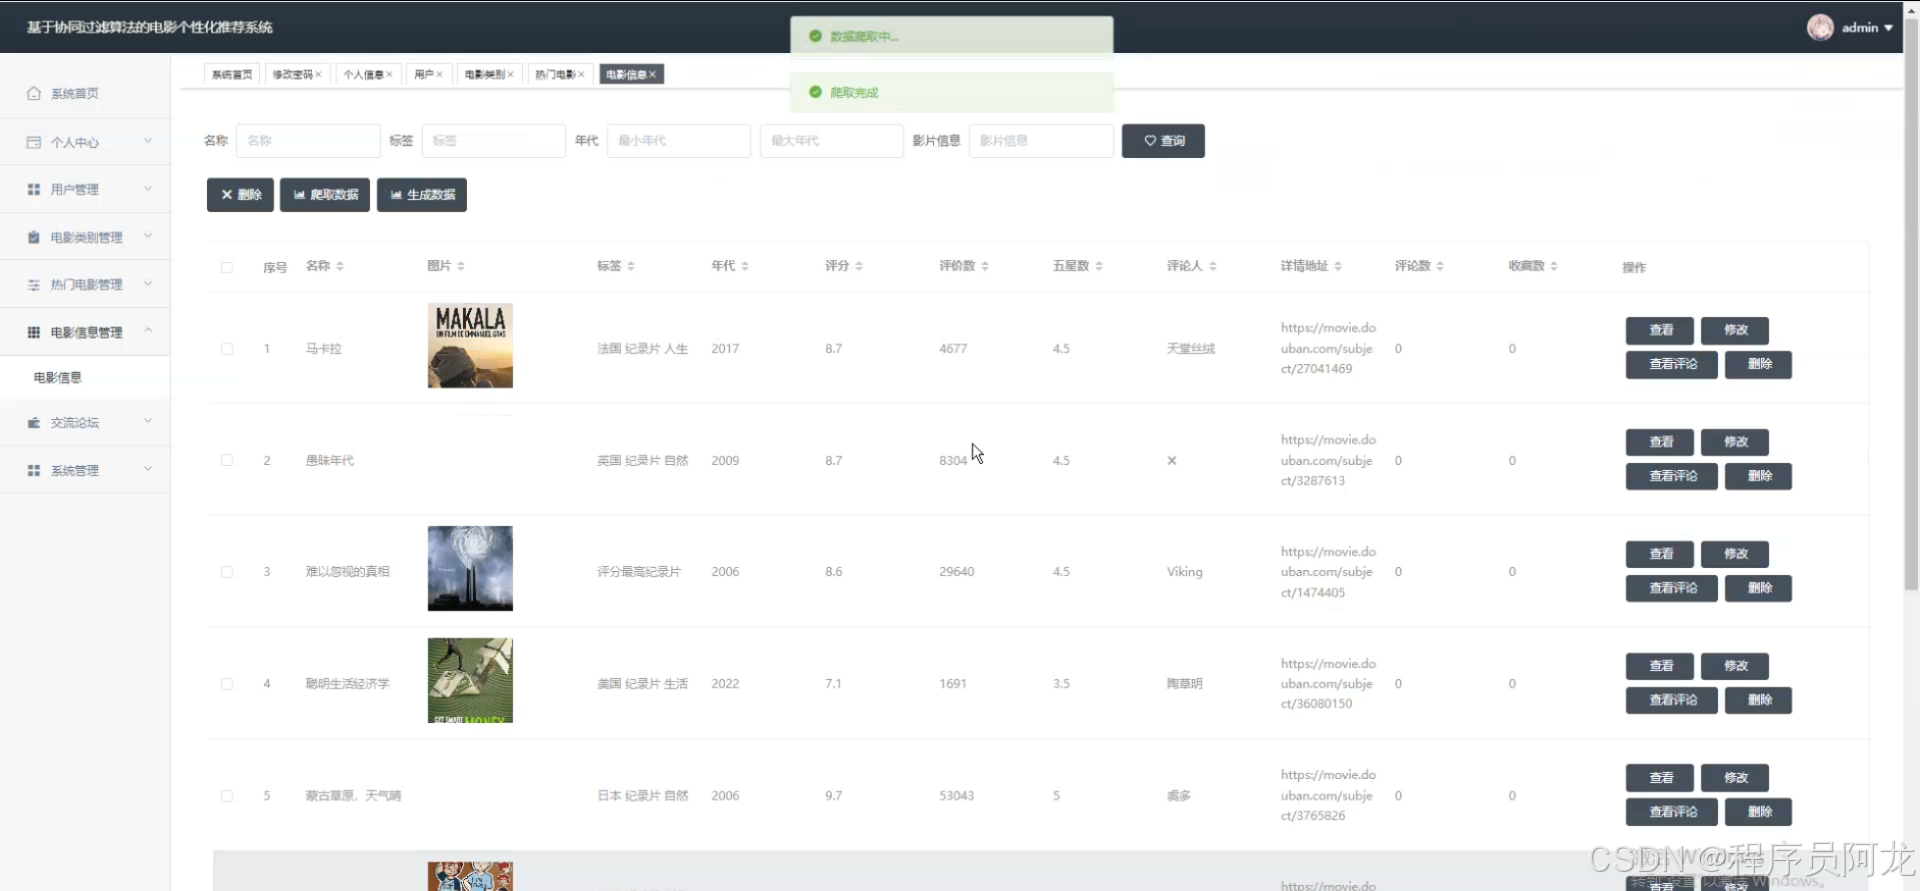This screenshot has height=891, width=1920.
Task: Click the 系统首页 home icon
Action: (33, 93)
